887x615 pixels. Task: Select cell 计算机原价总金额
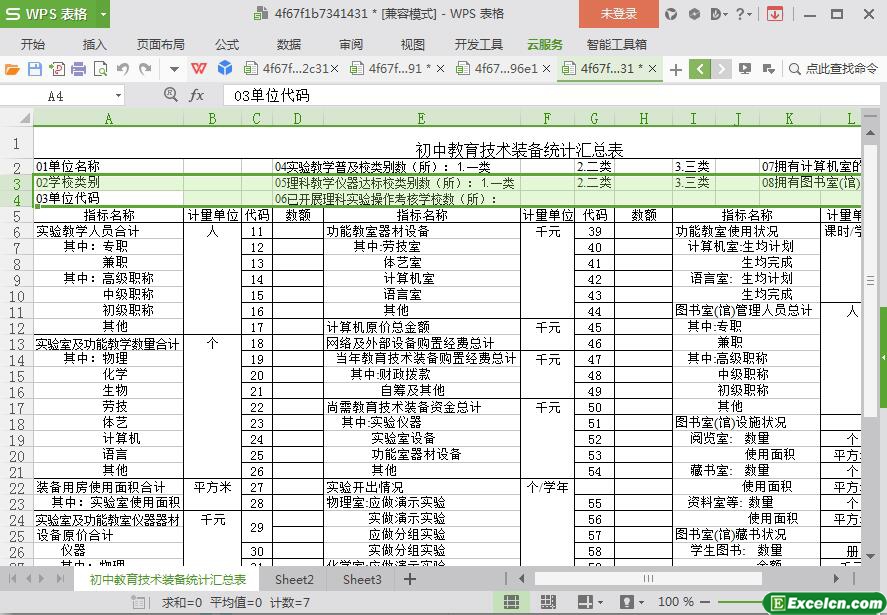point(422,327)
